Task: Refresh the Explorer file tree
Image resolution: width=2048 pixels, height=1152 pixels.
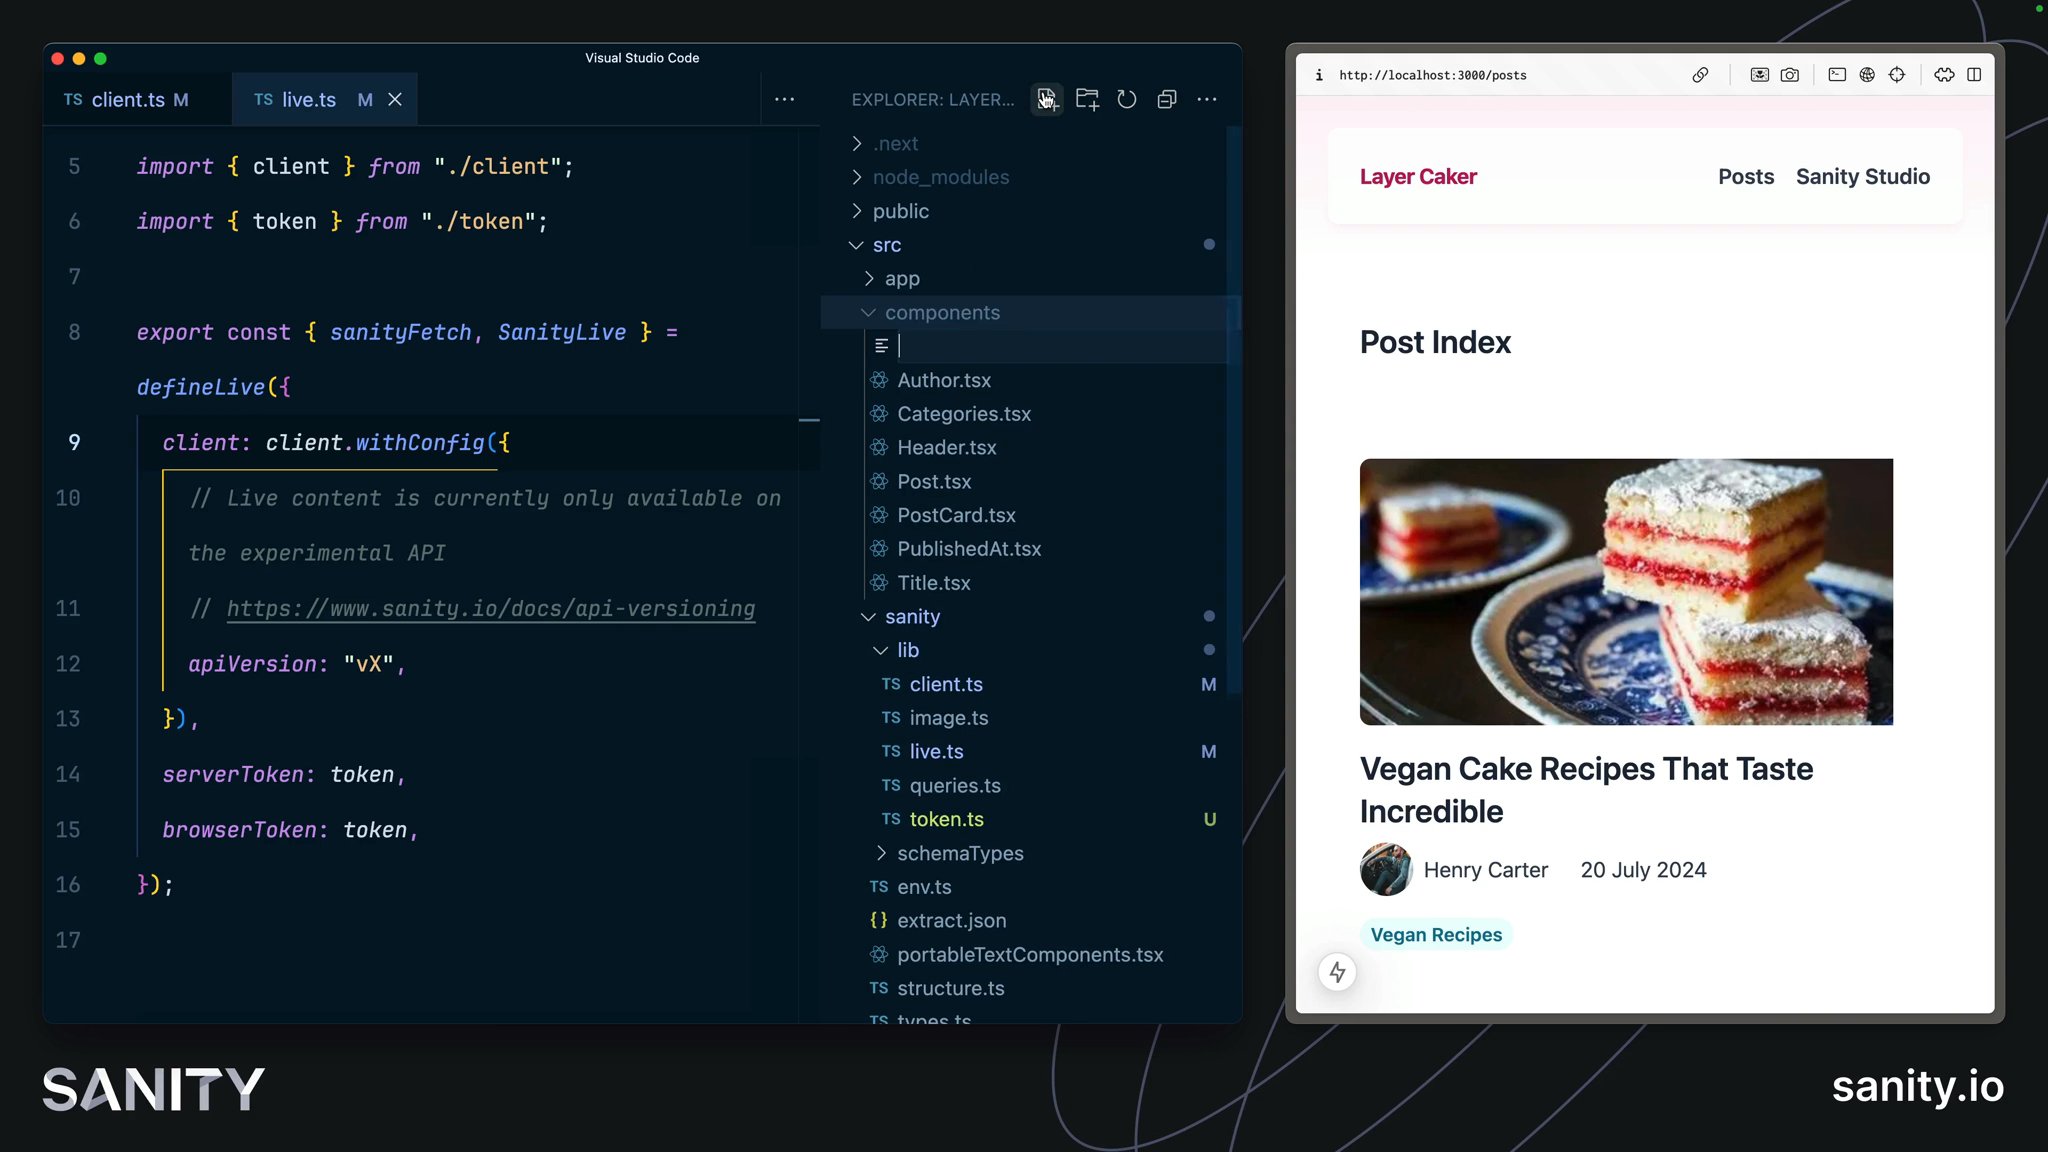Action: pyautogui.click(x=1127, y=99)
